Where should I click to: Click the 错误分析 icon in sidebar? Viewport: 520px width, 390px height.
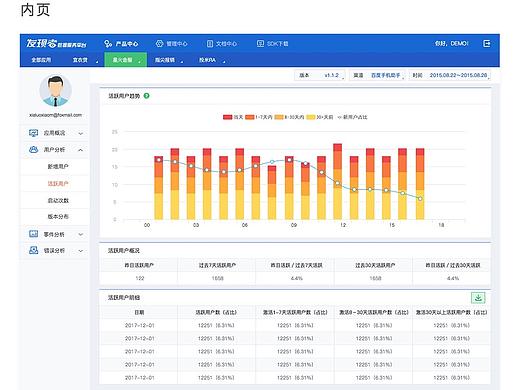[x=33, y=250]
